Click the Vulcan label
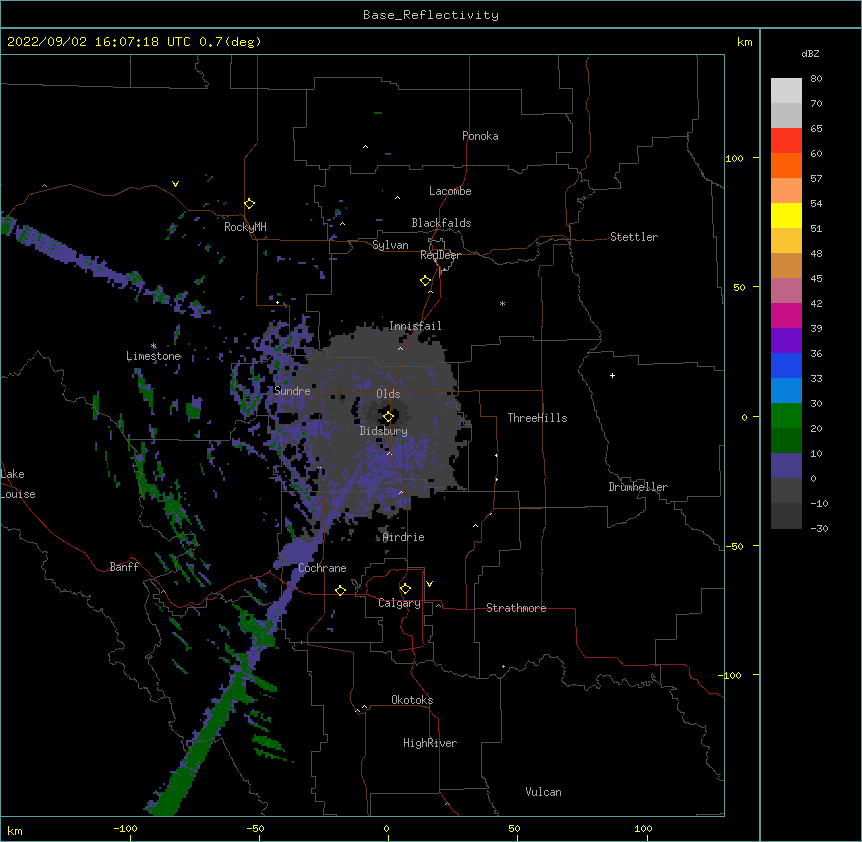862x842 pixels. (x=543, y=792)
